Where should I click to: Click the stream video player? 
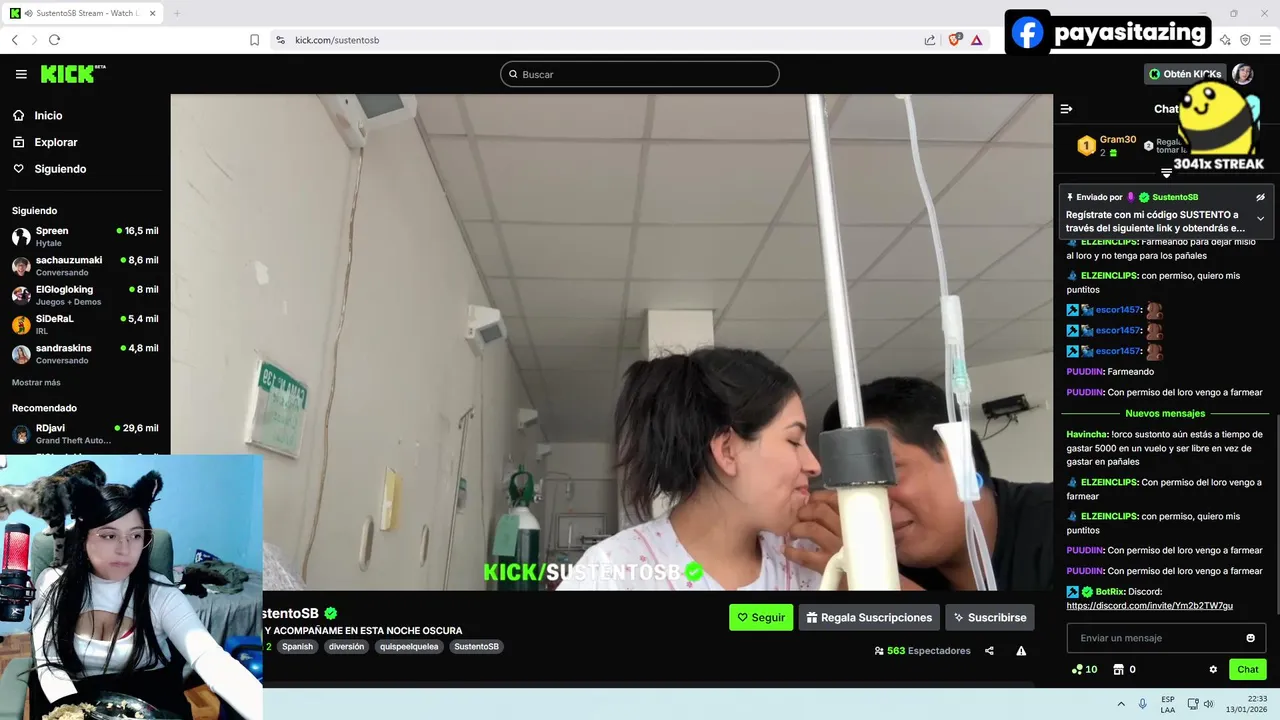(611, 342)
